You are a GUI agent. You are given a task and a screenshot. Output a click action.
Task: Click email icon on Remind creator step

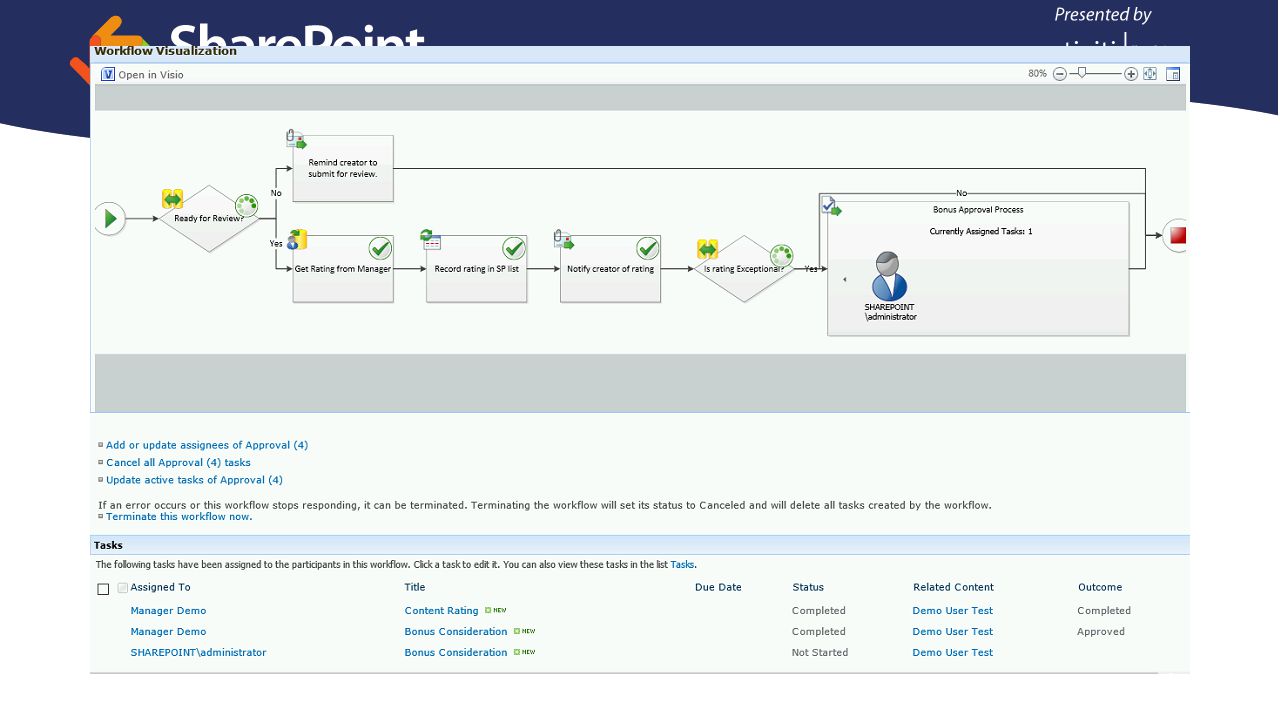tap(295, 139)
